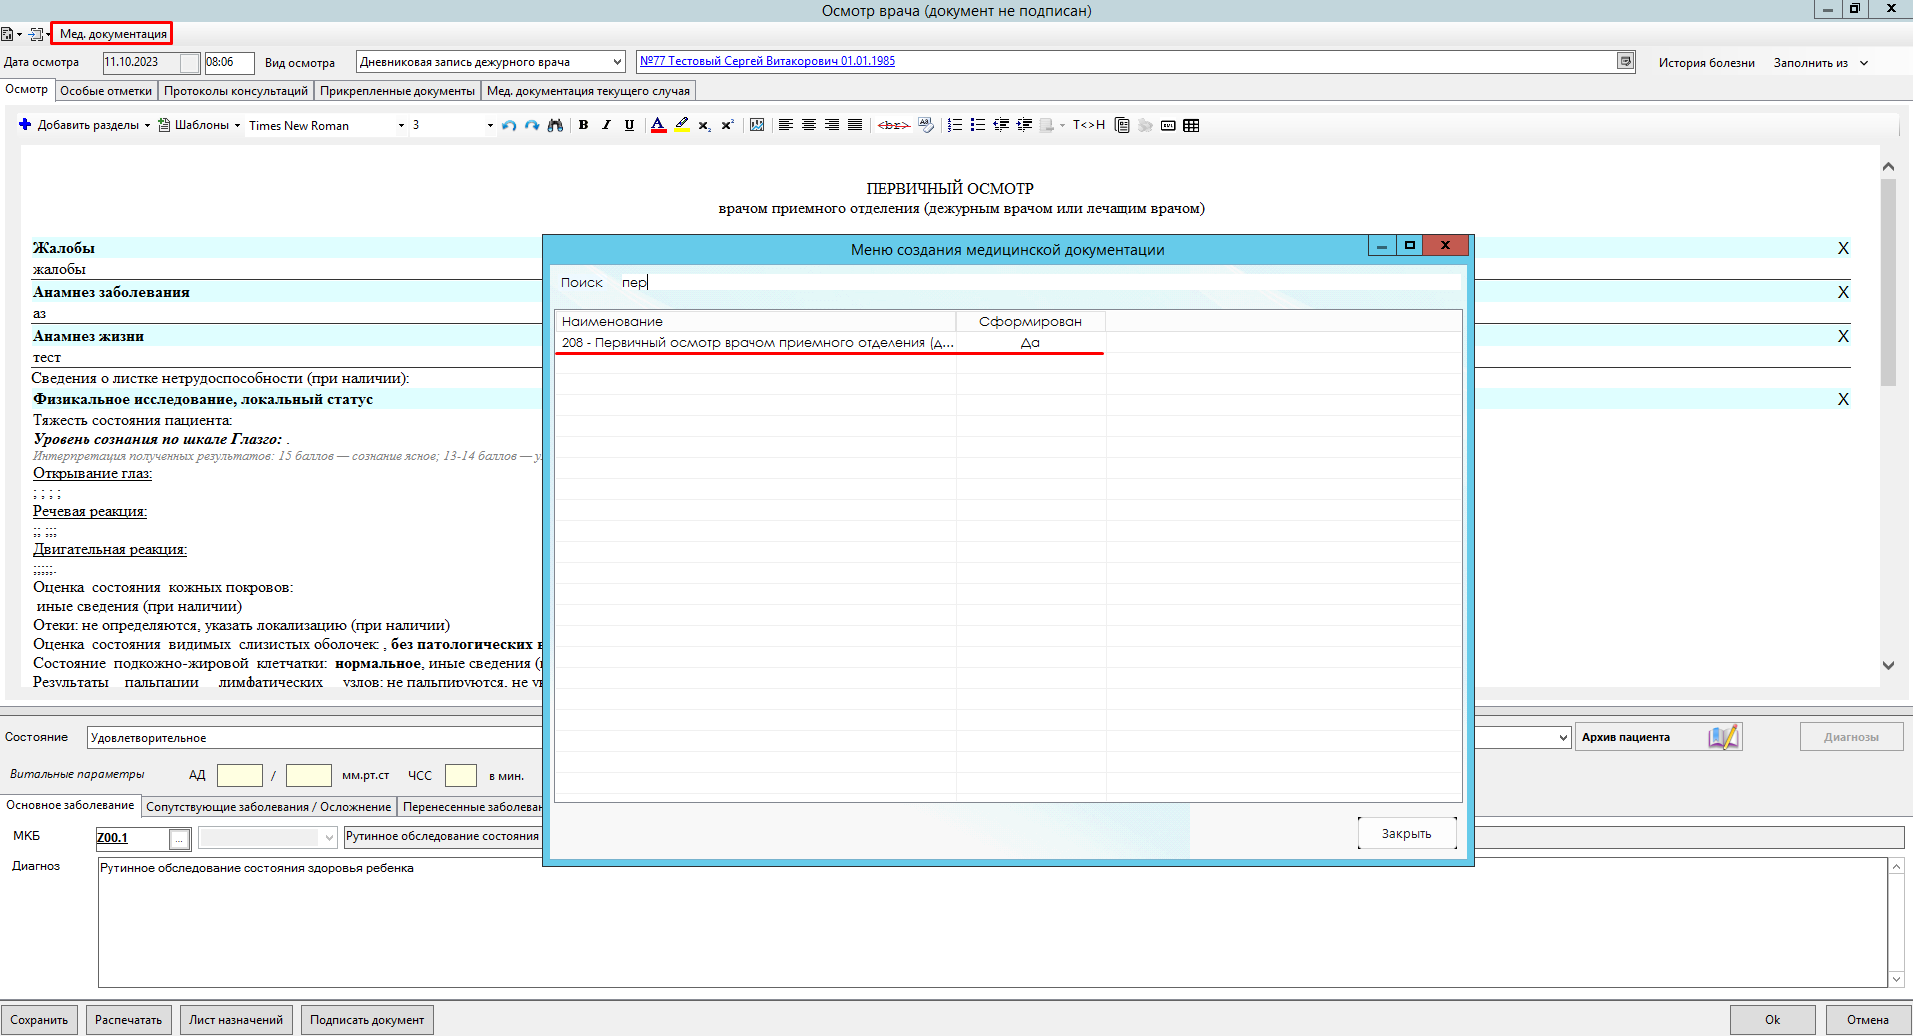Click the redo arrow in the editor toolbar

(x=532, y=125)
